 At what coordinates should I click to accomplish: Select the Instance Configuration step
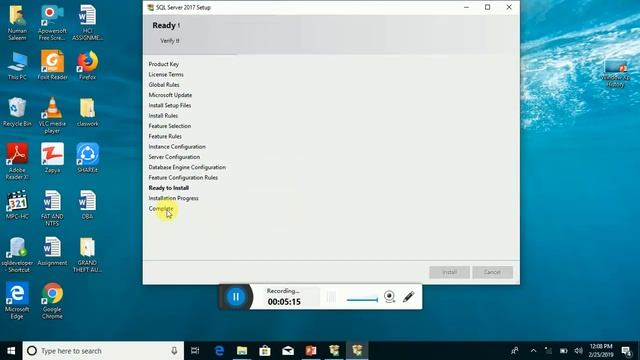pyautogui.click(x=177, y=147)
